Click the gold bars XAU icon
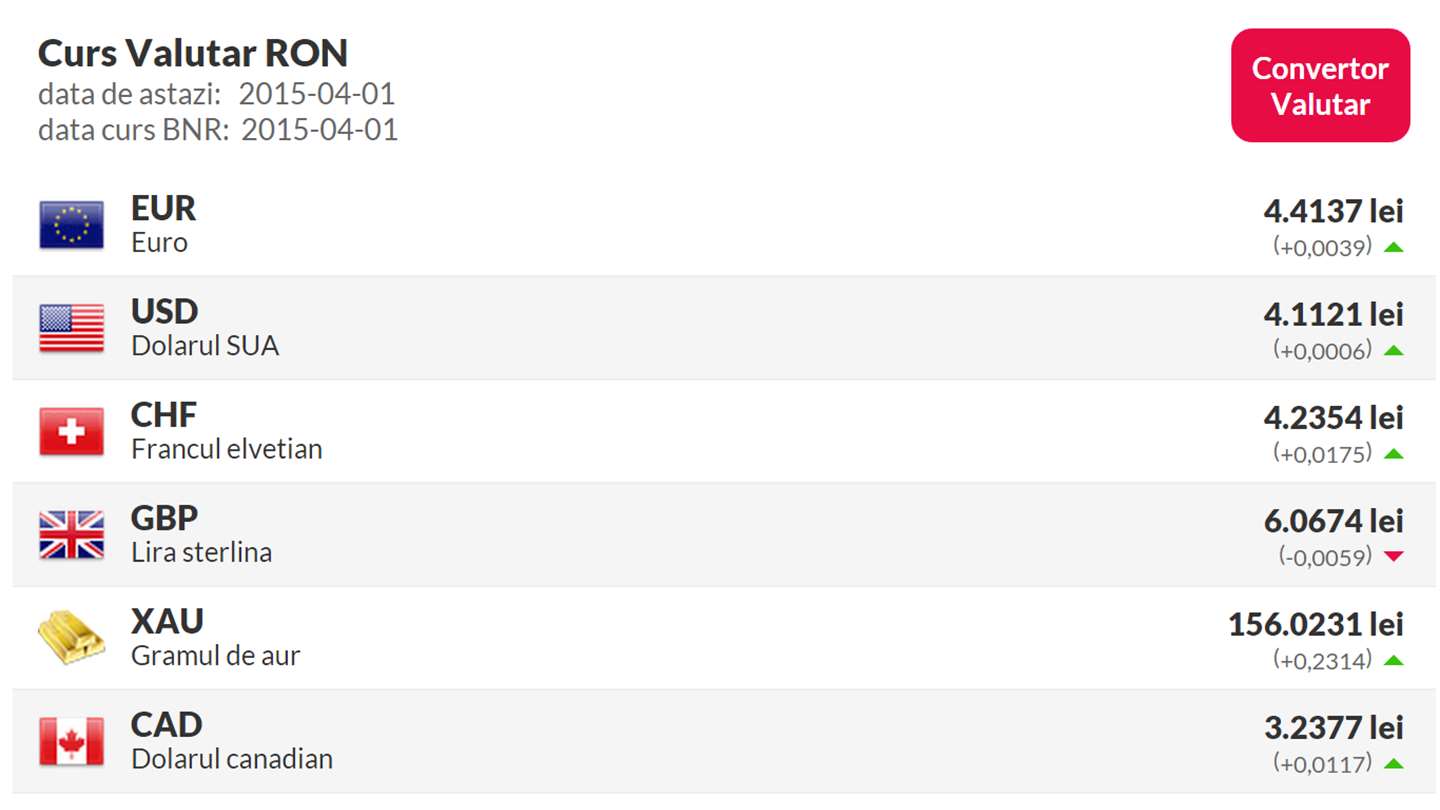Screen dimensions: 1440x810 [x=71, y=638]
